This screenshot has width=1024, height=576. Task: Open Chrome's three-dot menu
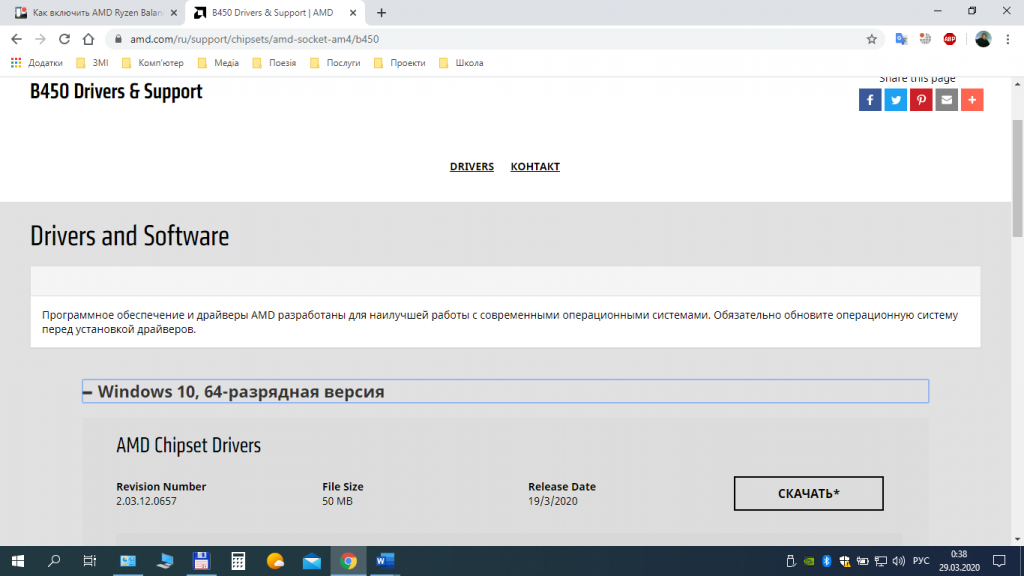click(x=1006, y=39)
